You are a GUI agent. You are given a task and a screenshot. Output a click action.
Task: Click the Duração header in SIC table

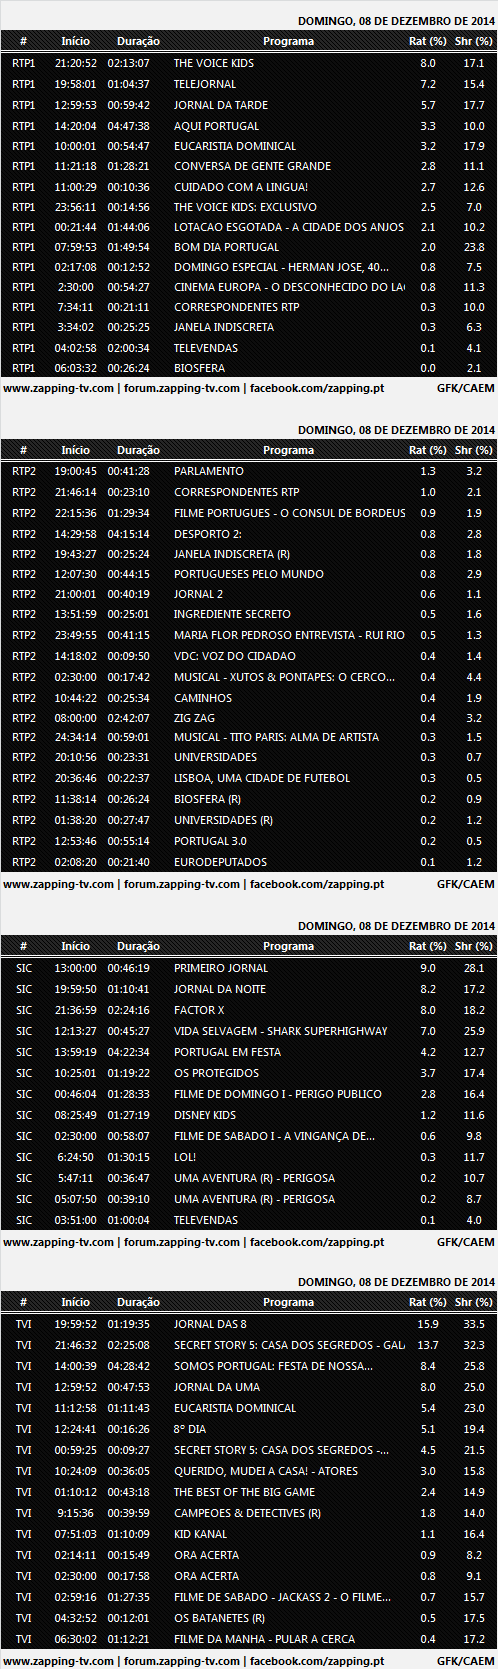click(138, 946)
